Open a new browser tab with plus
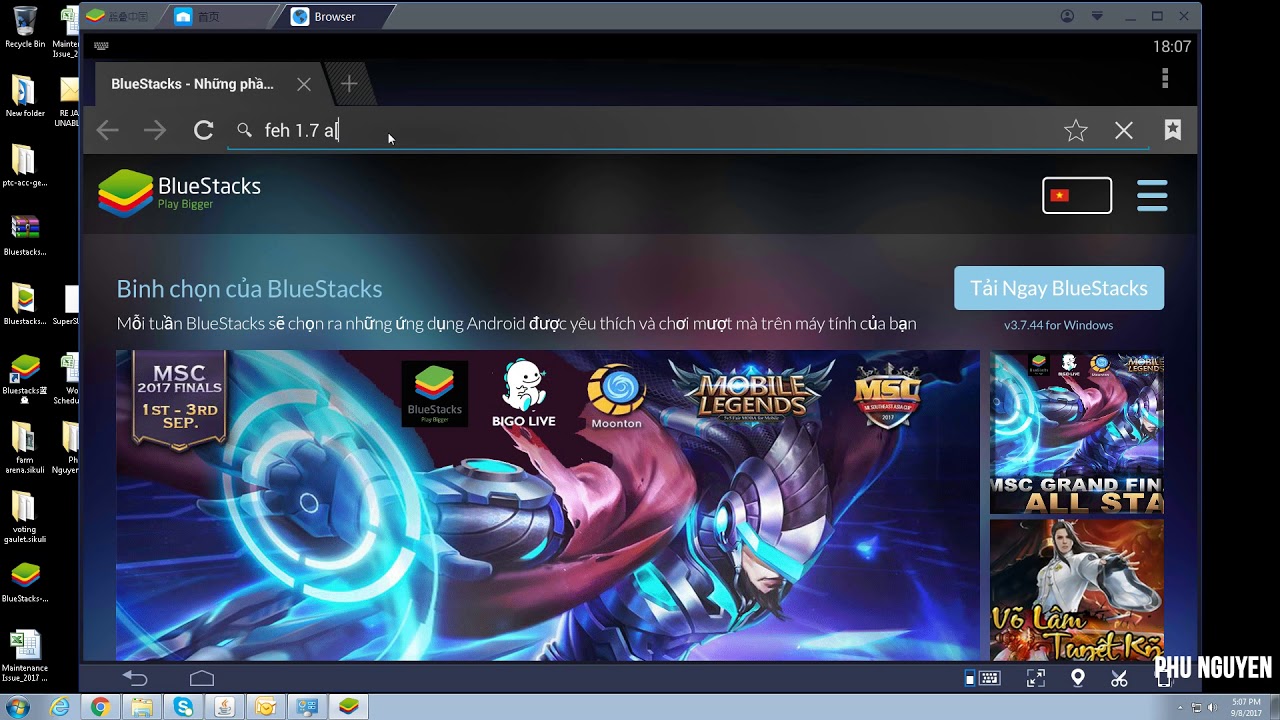This screenshot has width=1280, height=720. (349, 84)
